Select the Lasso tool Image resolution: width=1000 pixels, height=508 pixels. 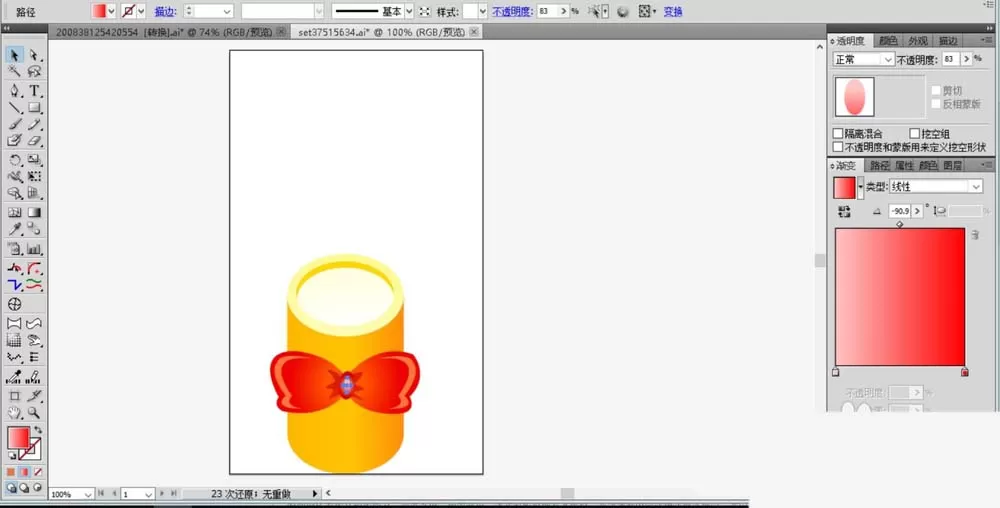pos(34,71)
